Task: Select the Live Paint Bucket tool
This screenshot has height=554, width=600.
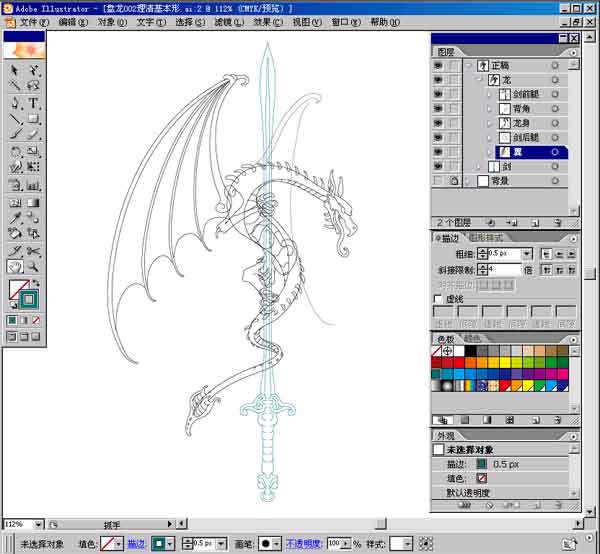Action: click(15, 233)
